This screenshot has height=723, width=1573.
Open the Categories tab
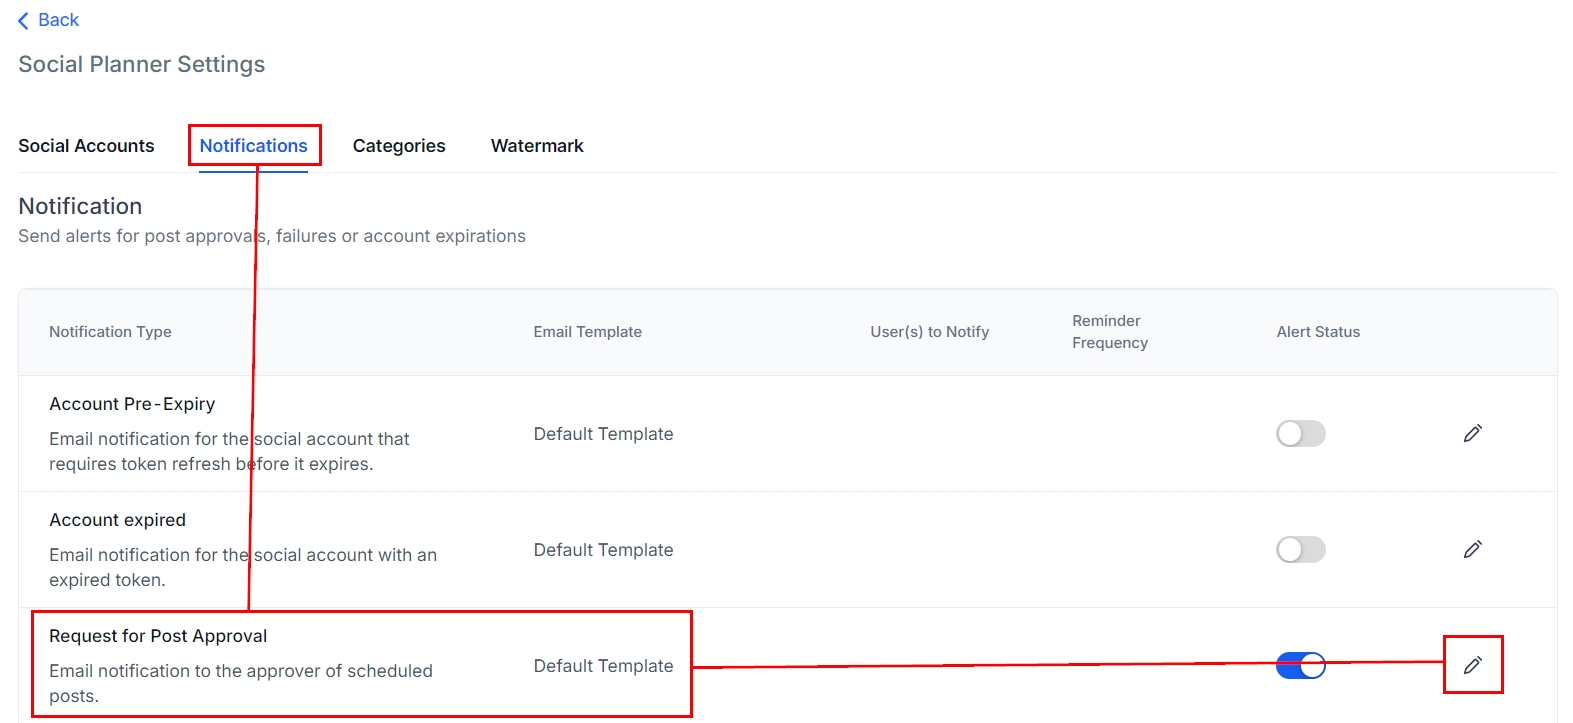(x=399, y=146)
